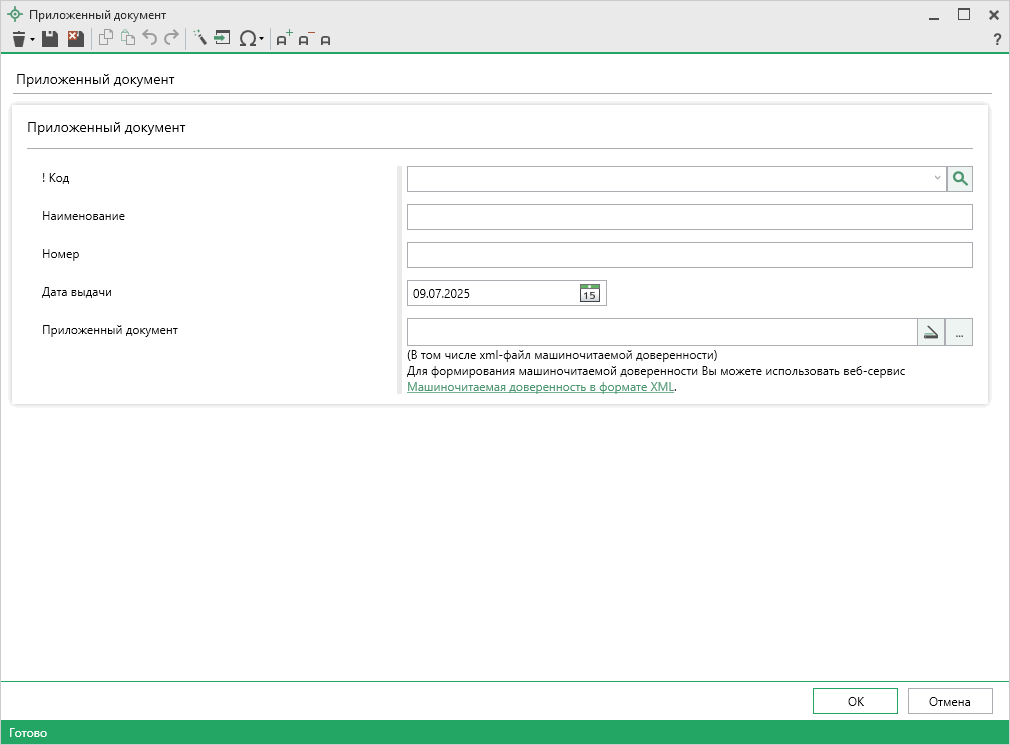Click the import arrow icon in toolbar
Image resolution: width=1010 pixels, height=745 pixels.
click(x=222, y=39)
